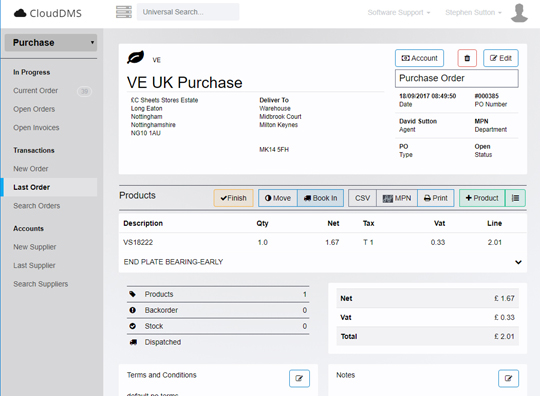
Task: Click the MK14 5FH postcode
Action: pyautogui.click(x=274, y=149)
